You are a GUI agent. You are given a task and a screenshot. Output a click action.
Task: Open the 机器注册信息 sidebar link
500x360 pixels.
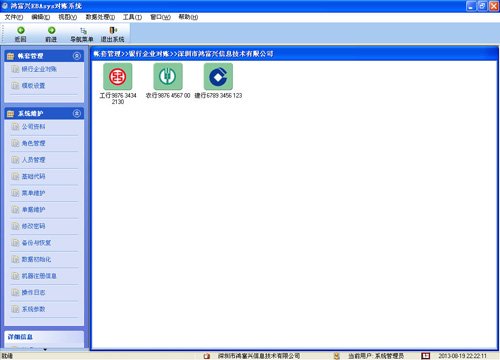(x=39, y=276)
